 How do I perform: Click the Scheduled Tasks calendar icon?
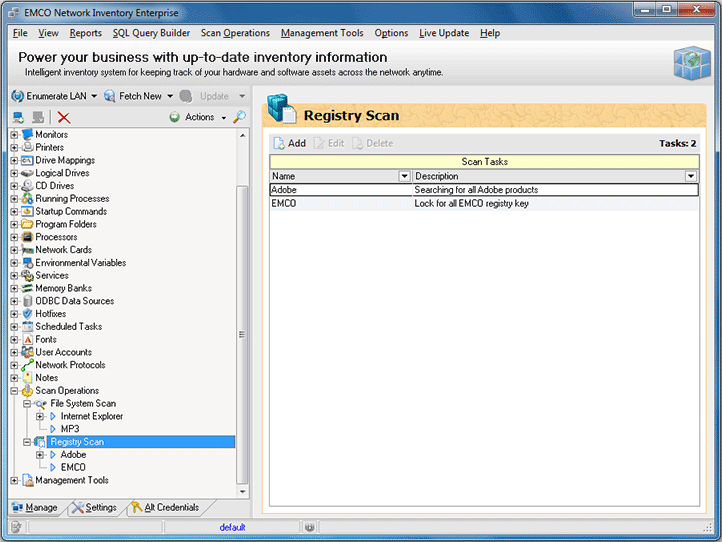coord(28,327)
